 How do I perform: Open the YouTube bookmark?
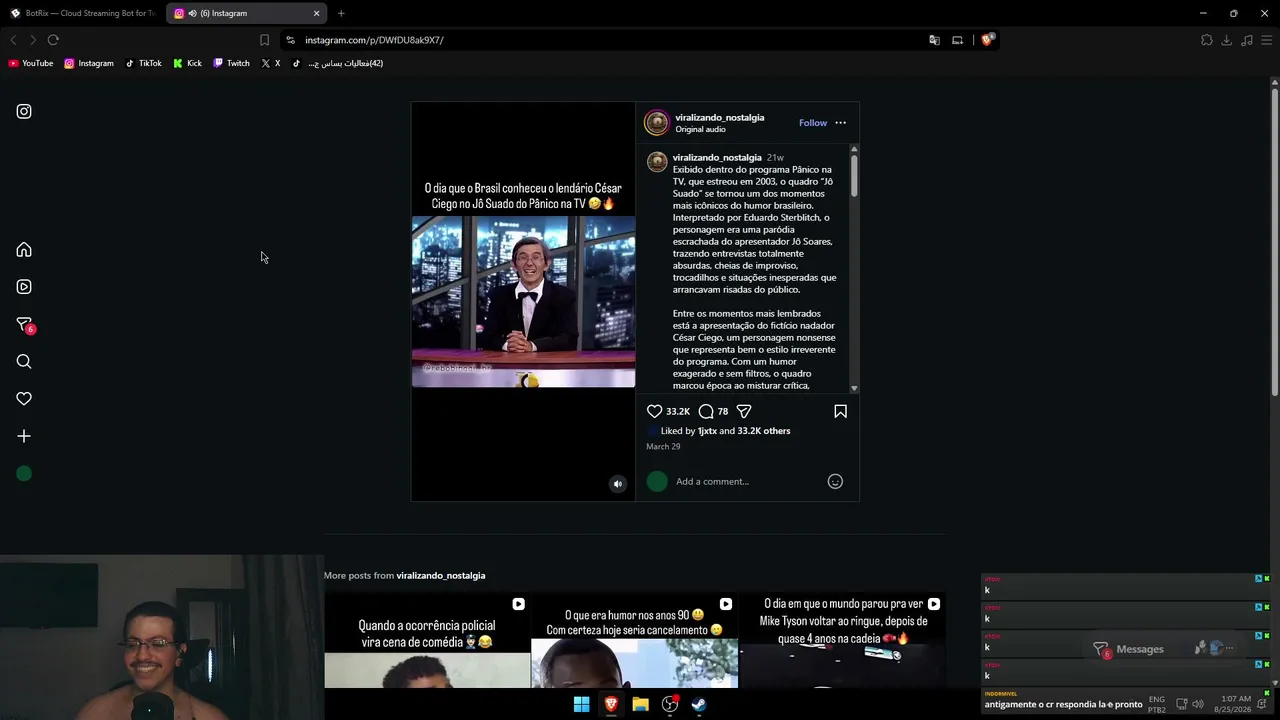[31, 63]
